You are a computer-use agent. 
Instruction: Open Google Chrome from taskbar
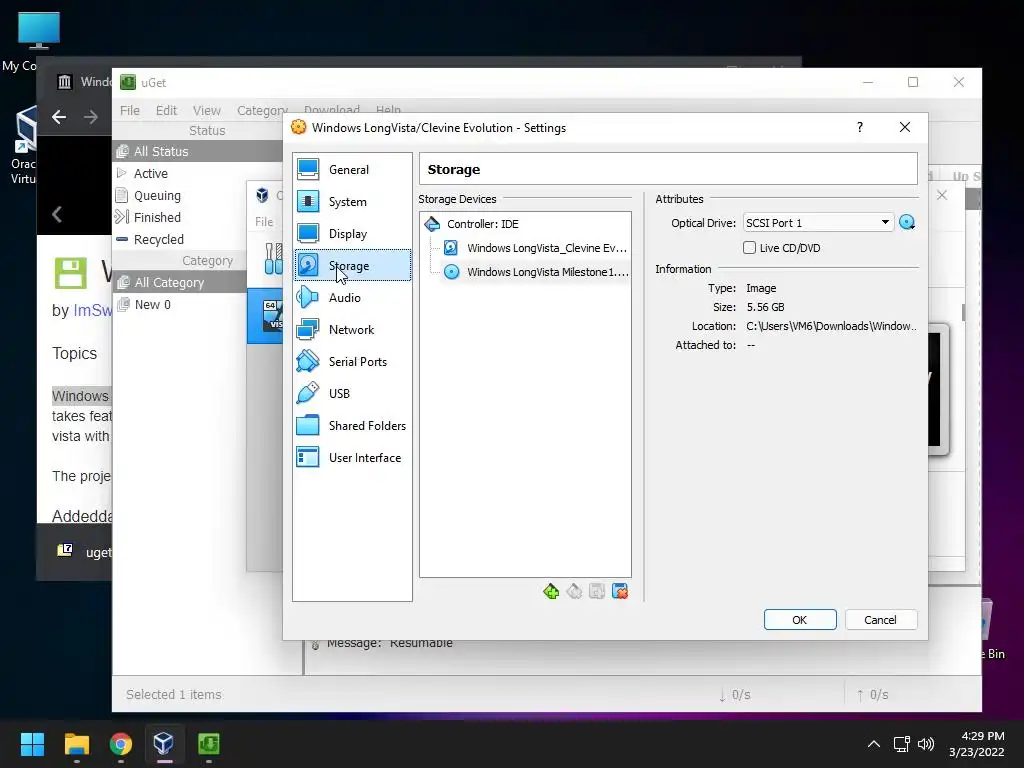pos(120,744)
